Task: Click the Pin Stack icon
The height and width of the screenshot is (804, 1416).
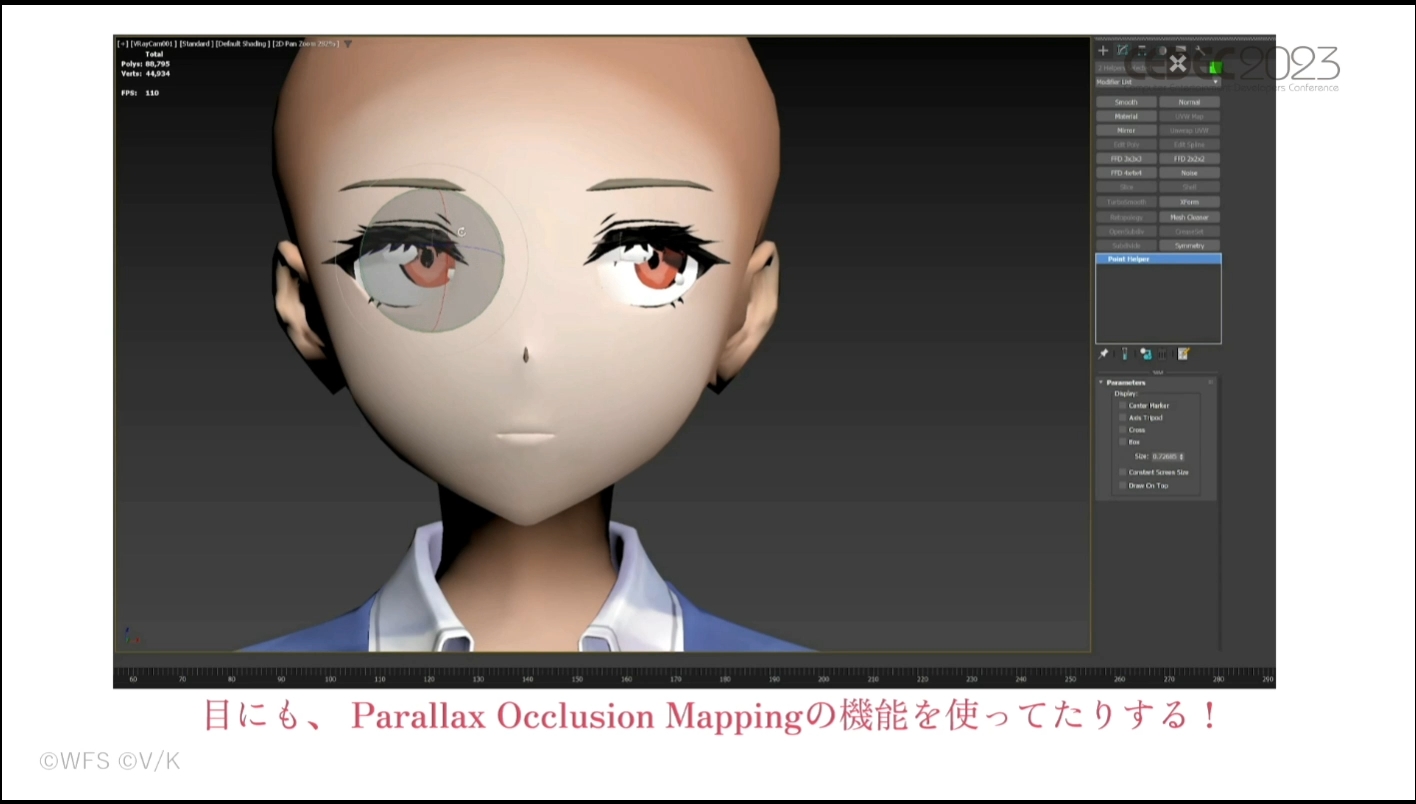Action: pos(1104,354)
